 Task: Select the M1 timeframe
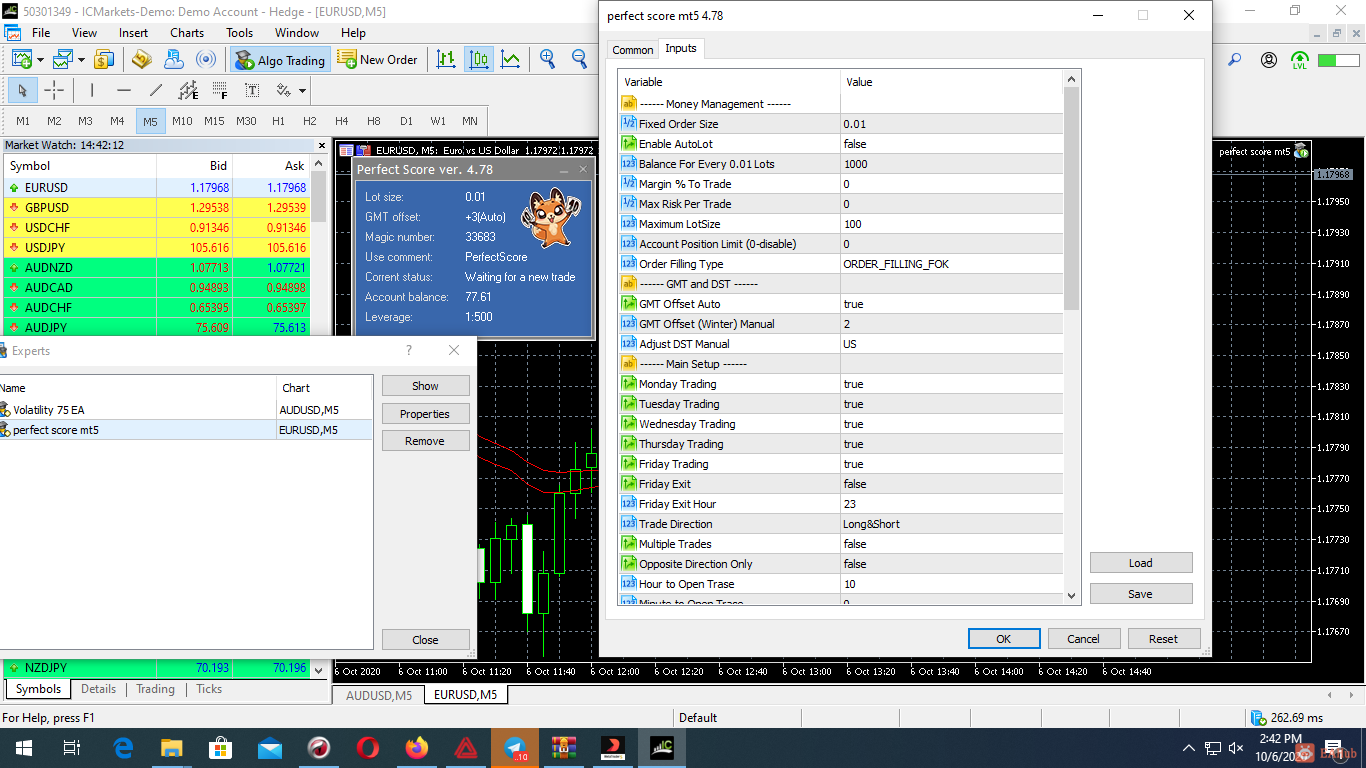coord(23,121)
